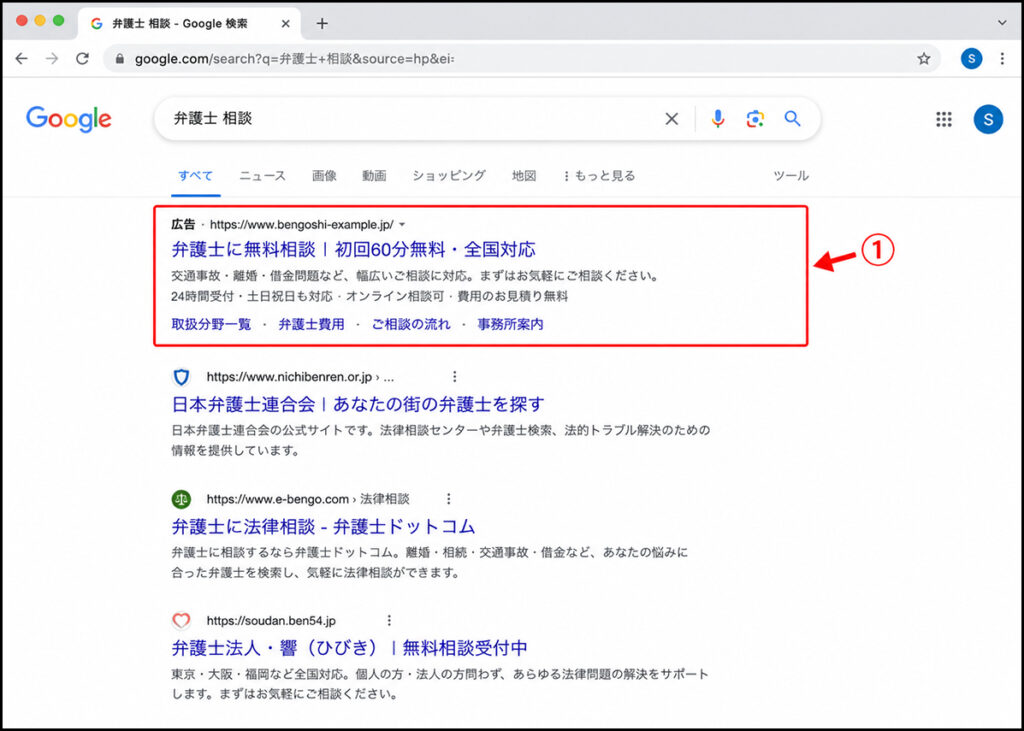Submit search with magnifying glass icon

click(792, 119)
